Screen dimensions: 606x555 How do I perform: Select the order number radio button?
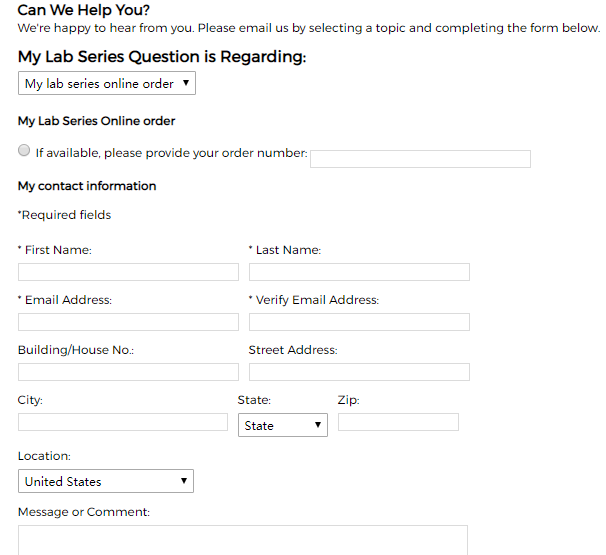click(24, 150)
